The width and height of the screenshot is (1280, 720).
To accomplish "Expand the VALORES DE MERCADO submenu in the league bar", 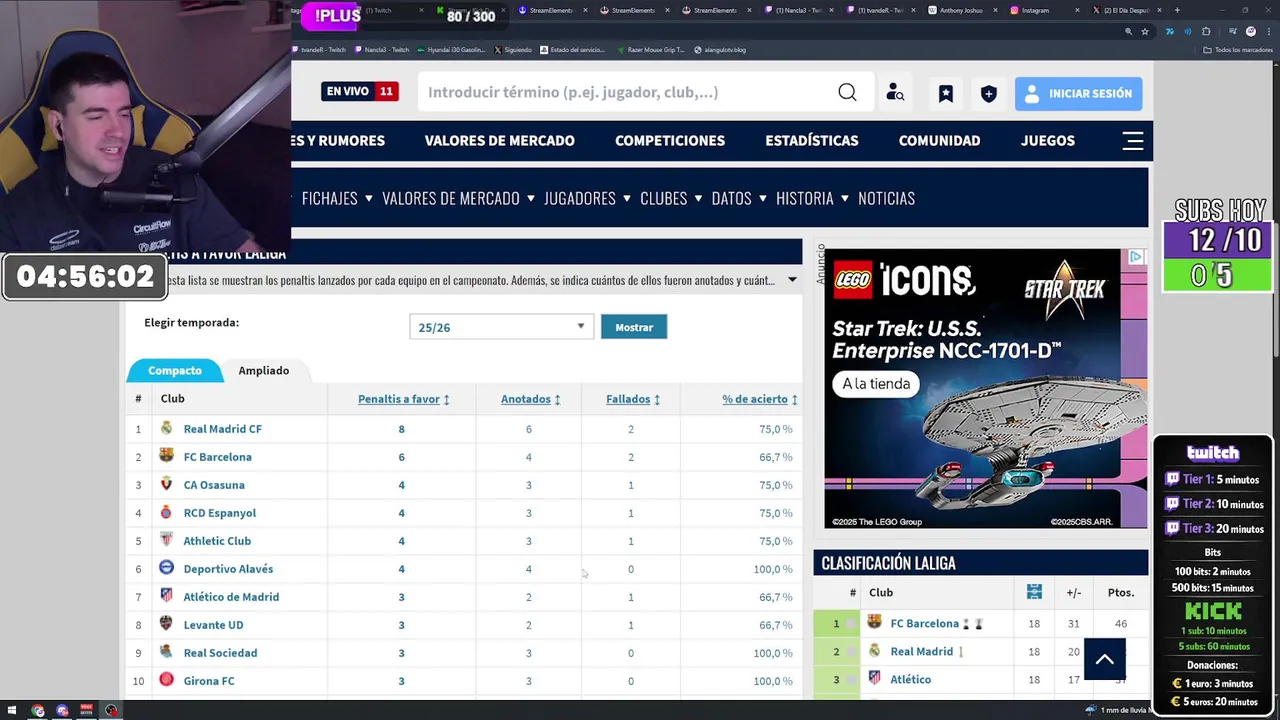I will 531,198.
